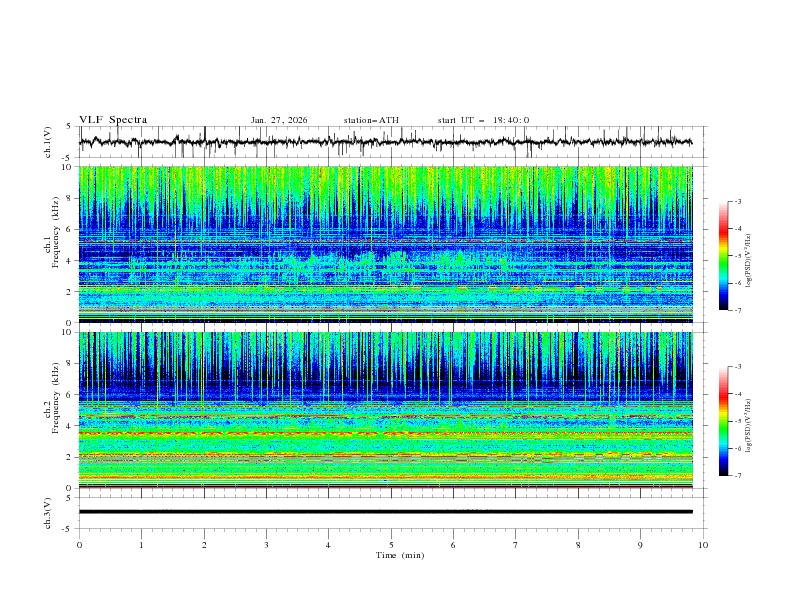Click the "8" kHz tick of ch.1 spectrogram
Image resolution: width=792 pixels, height=612 pixels.
coord(70,198)
